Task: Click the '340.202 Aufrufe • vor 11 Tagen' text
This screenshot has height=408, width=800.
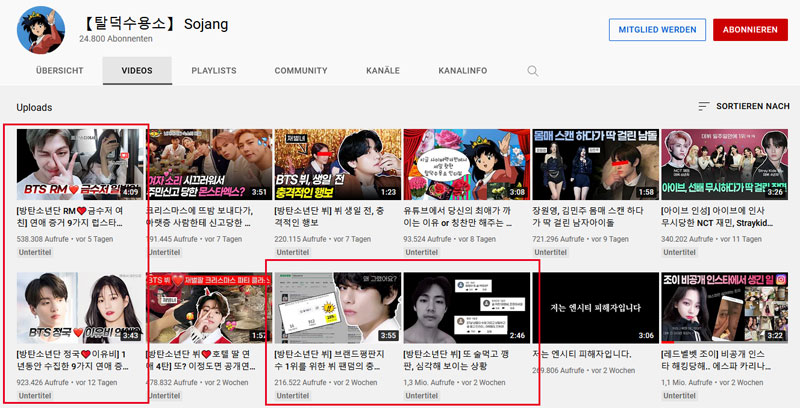Action: coord(711,239)
